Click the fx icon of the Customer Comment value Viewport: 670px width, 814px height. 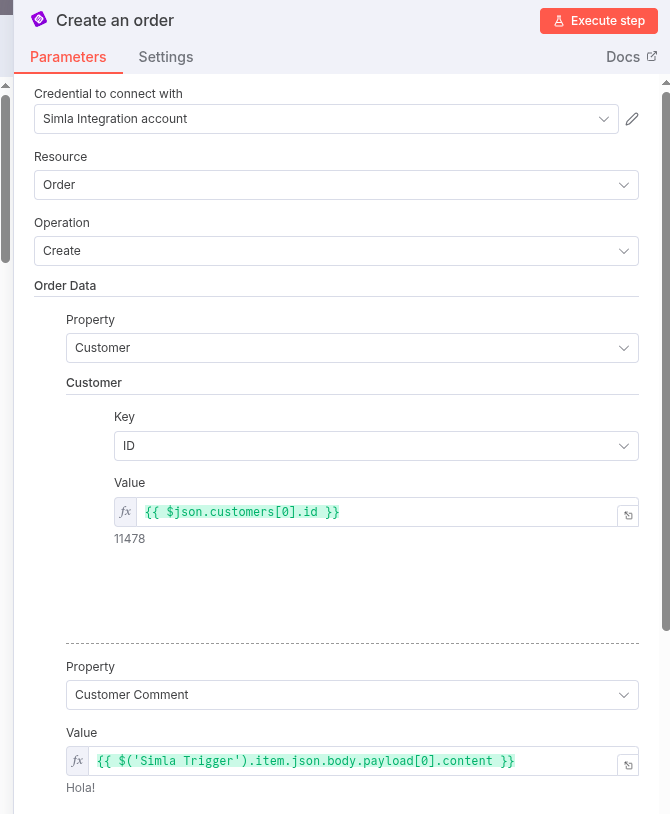tap(77, 761)
